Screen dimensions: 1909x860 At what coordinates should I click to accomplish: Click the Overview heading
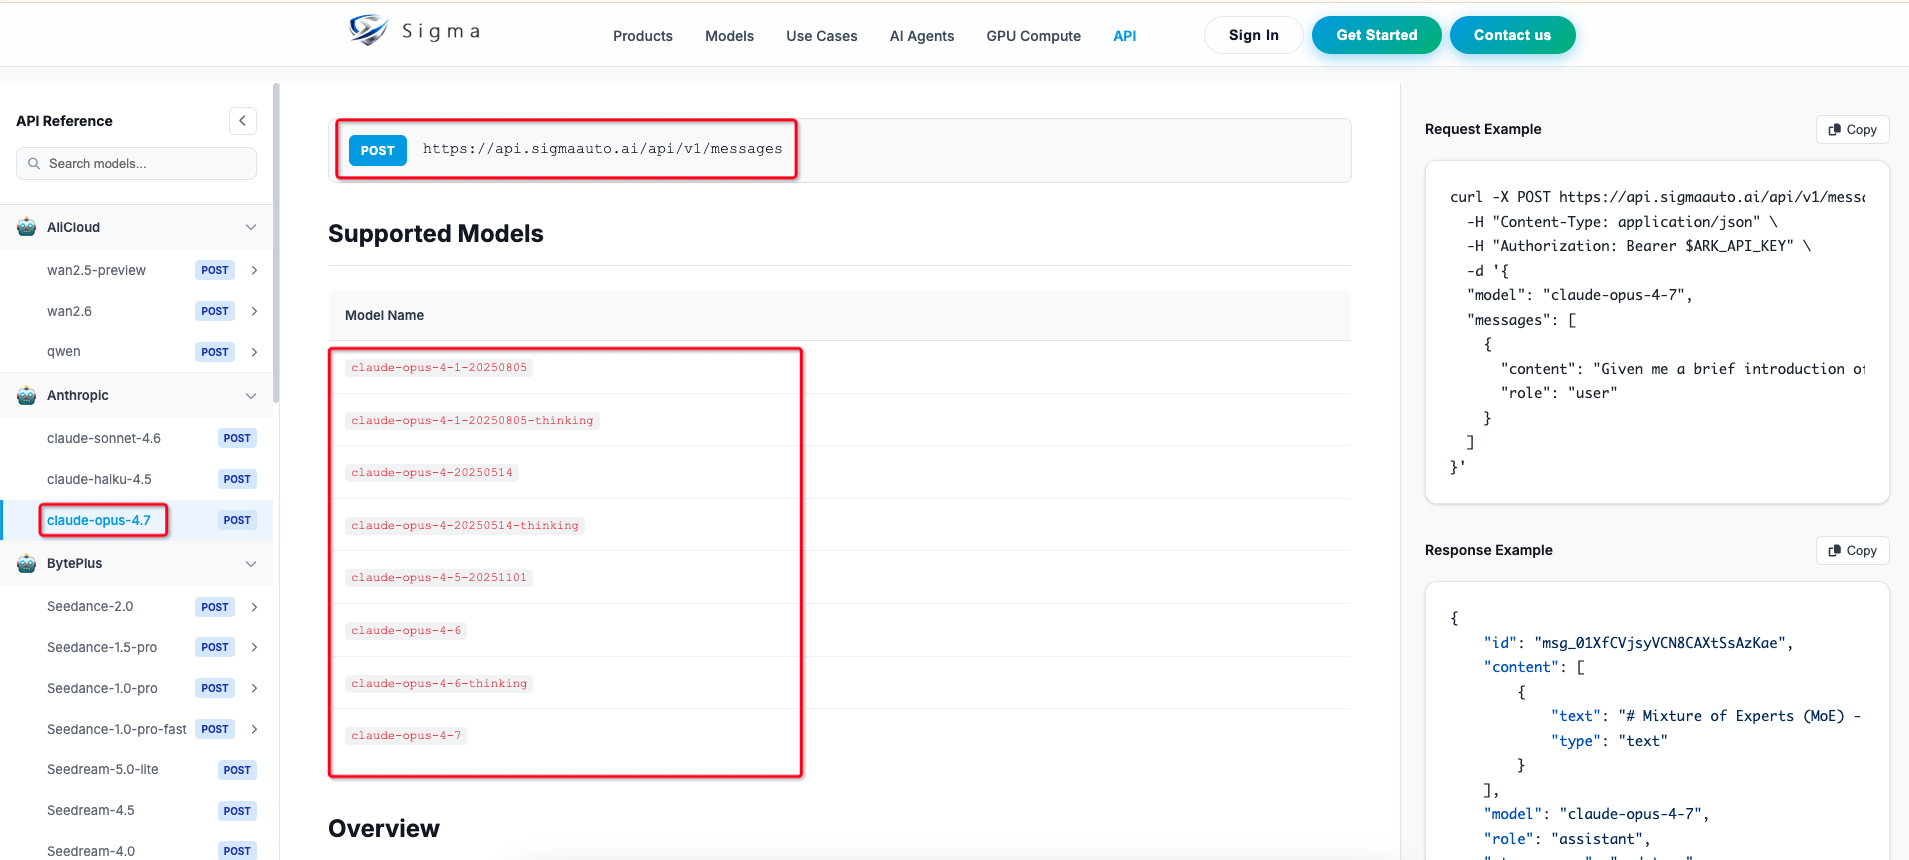(384, 829)
